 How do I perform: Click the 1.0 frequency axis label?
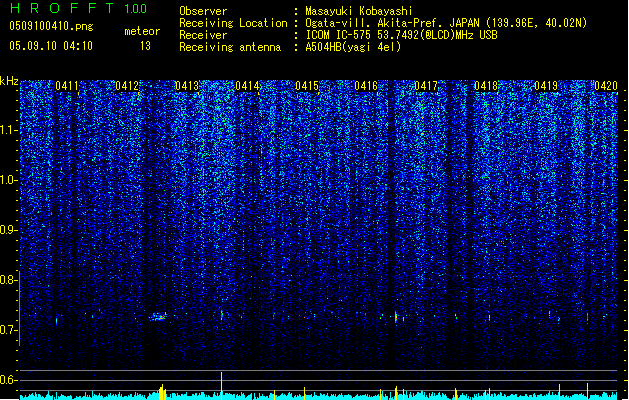[x=9, y=180]
